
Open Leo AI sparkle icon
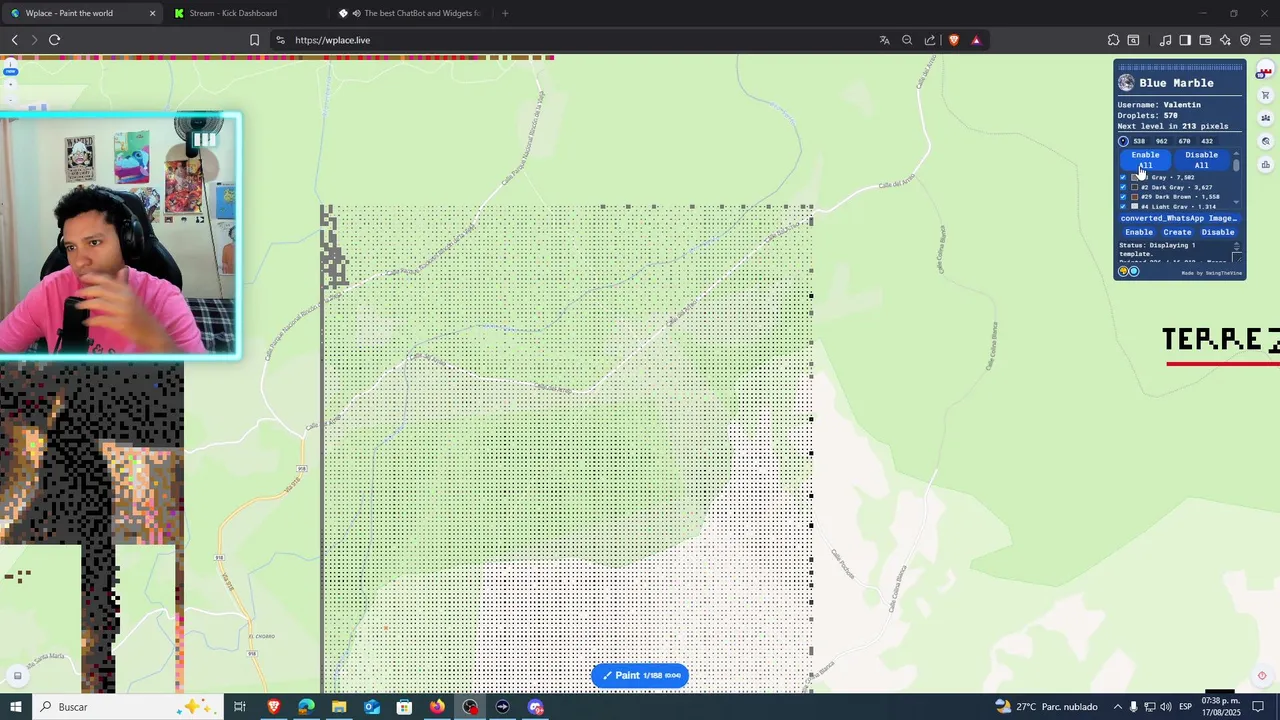click(1225, 40)
